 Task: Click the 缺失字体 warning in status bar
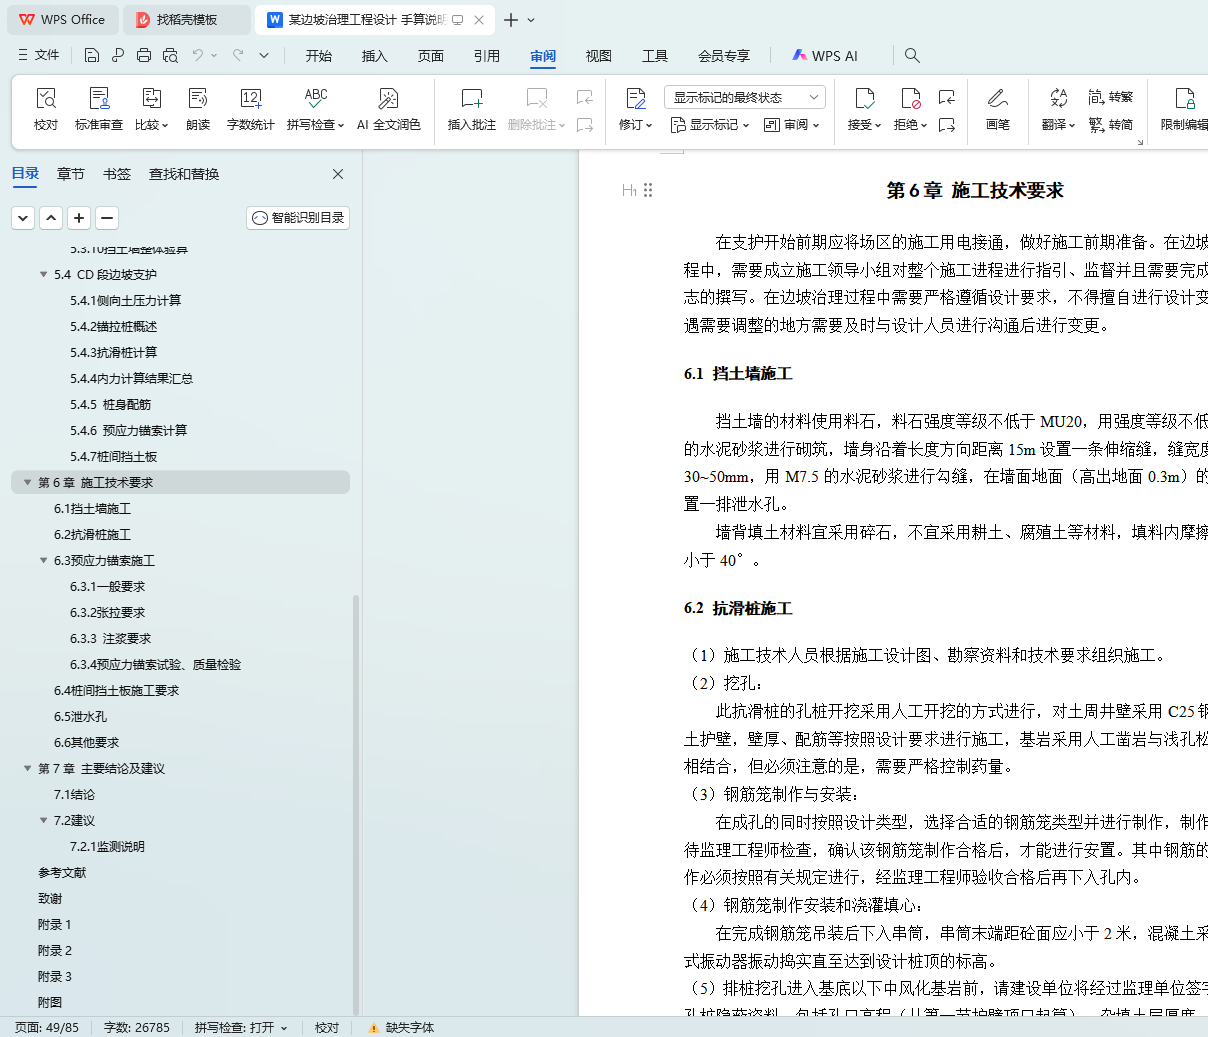click(401, 1028)
